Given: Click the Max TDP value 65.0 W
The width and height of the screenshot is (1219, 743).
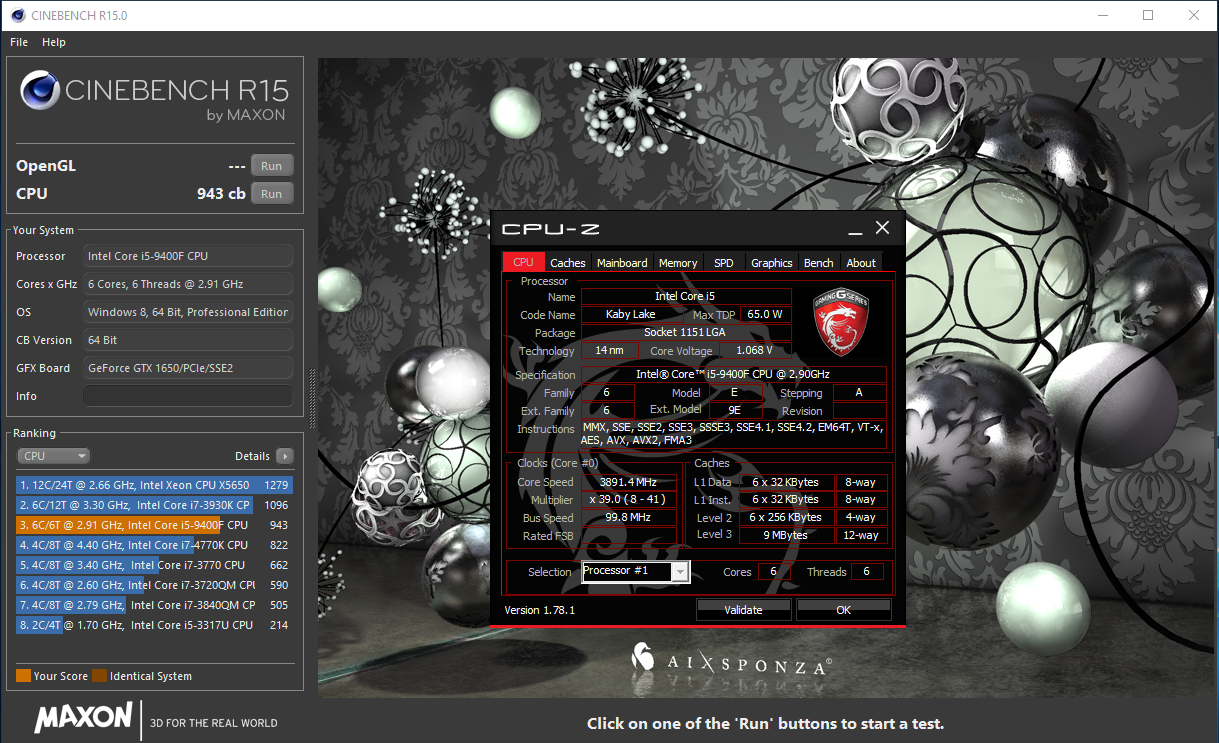Looking at the screenshot, I should pyautogui.click(x=765, y=314).
